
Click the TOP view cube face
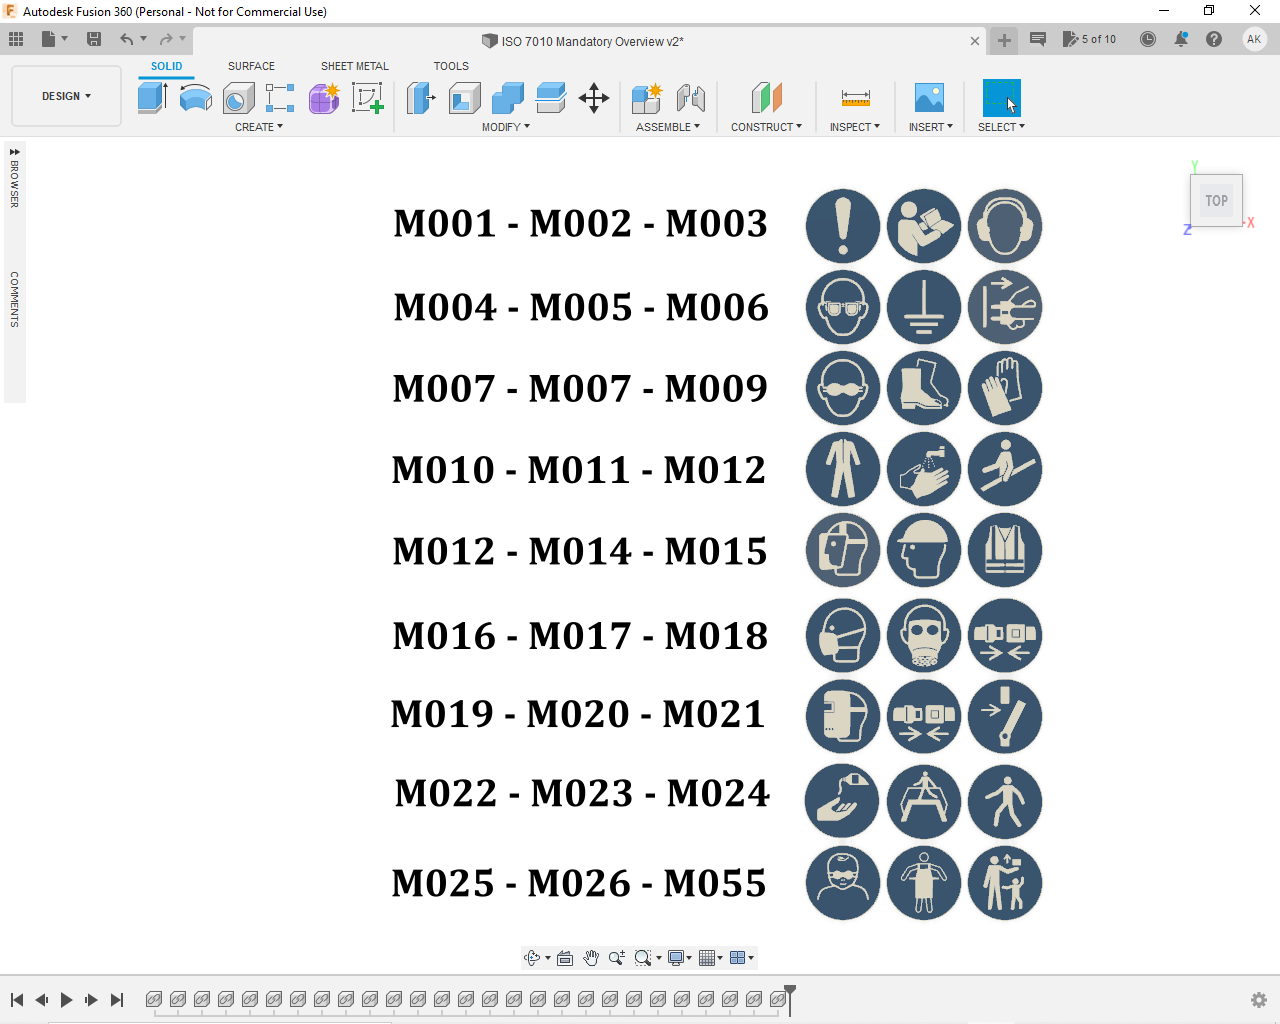(x=1216, y=200)
